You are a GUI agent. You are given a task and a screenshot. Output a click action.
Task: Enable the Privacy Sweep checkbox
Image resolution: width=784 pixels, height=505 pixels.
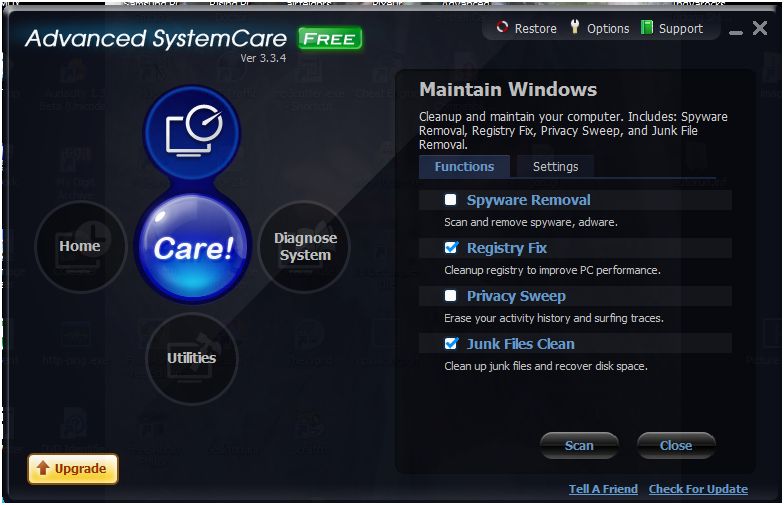(x=450, y=296)
